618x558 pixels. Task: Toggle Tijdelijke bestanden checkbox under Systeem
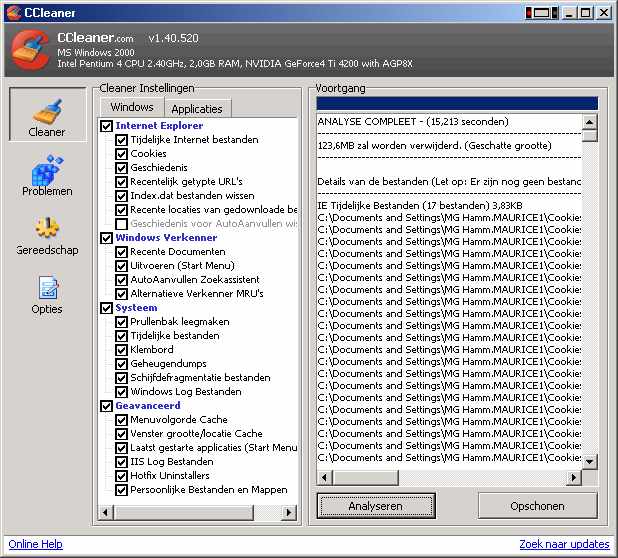click(x=121, y=336)
